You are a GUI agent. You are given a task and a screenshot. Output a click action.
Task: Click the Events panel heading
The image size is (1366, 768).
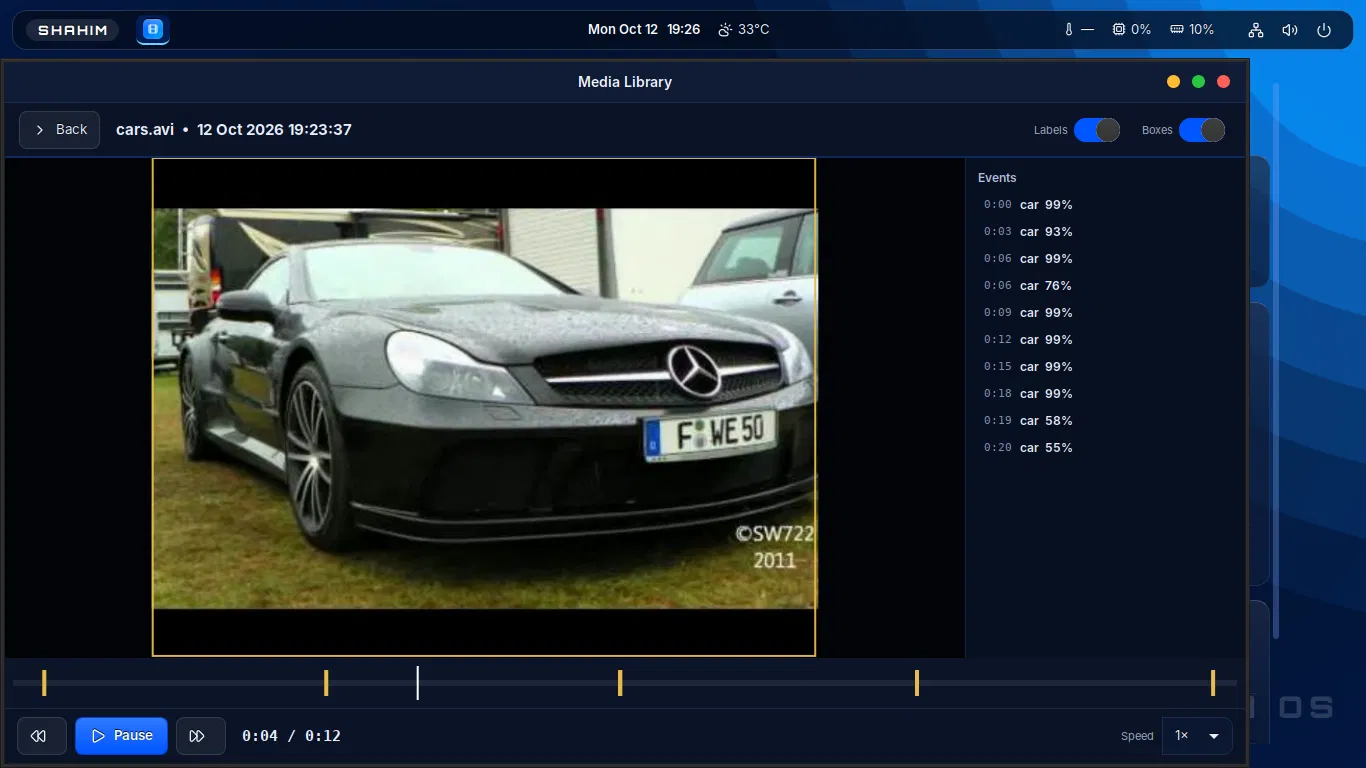coord(997,178)
